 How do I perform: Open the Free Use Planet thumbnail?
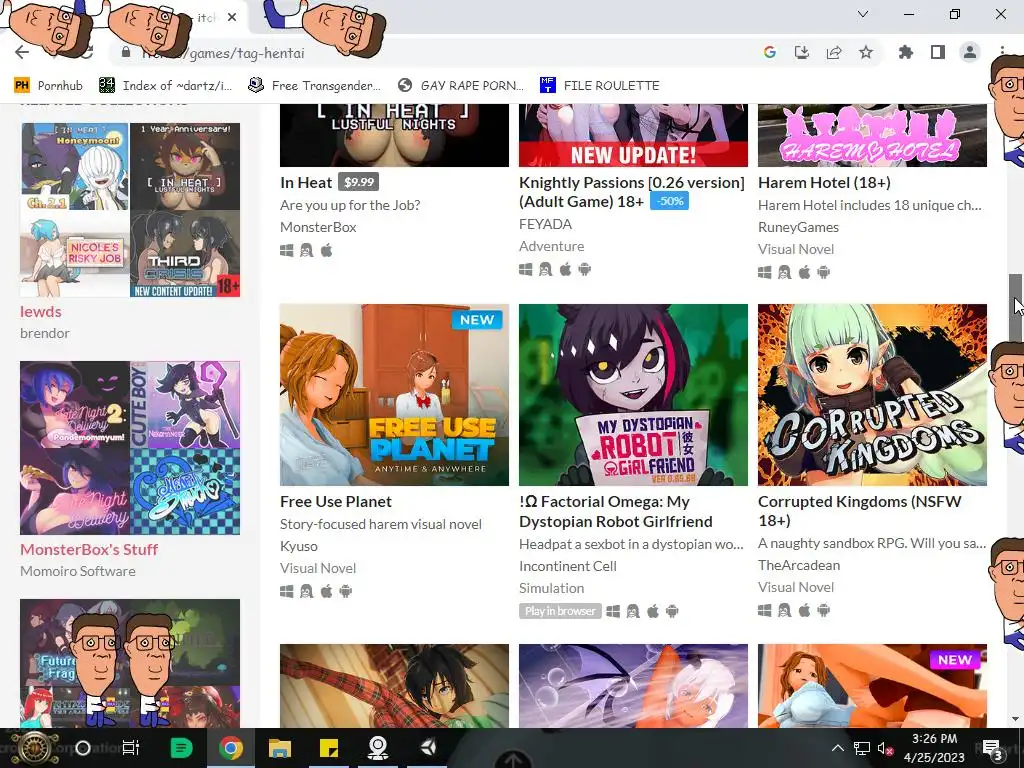click(x=394, y=394)
